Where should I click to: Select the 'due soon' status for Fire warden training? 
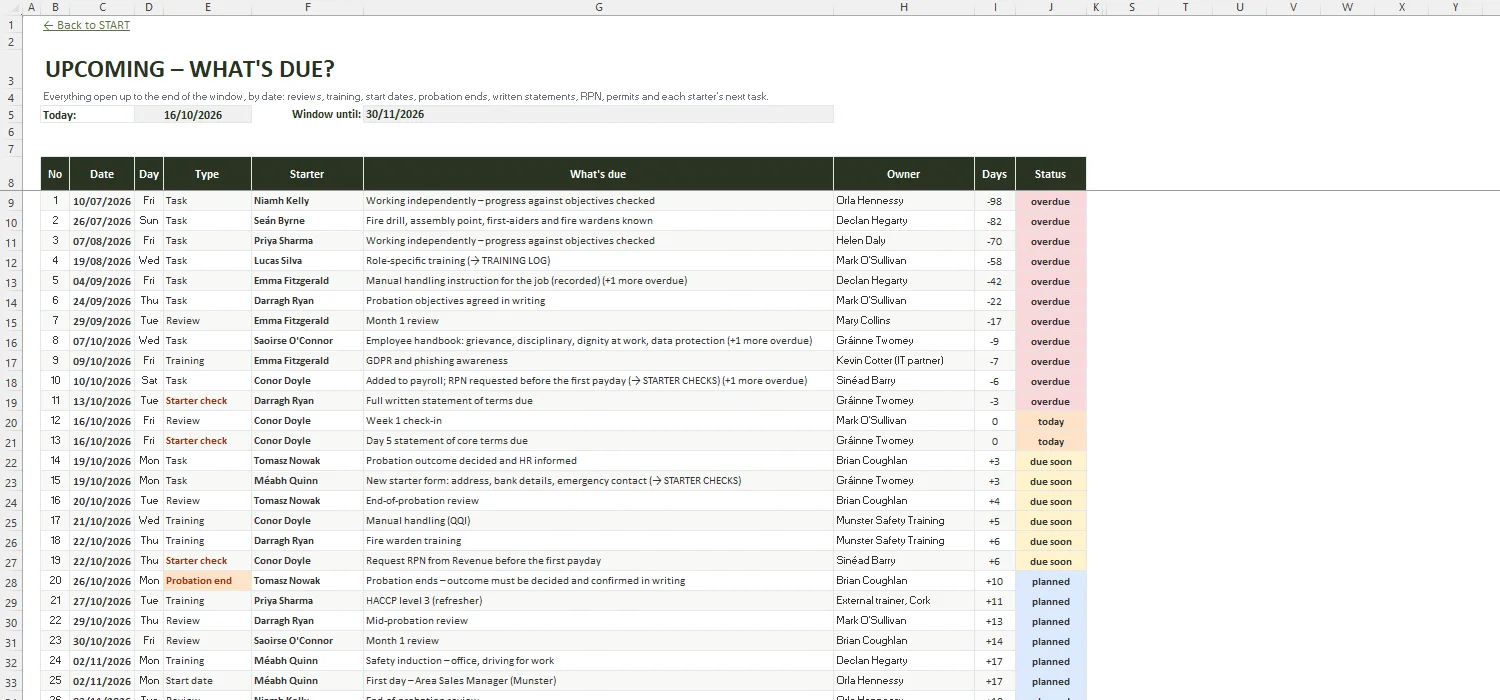tap(1050, 541)
